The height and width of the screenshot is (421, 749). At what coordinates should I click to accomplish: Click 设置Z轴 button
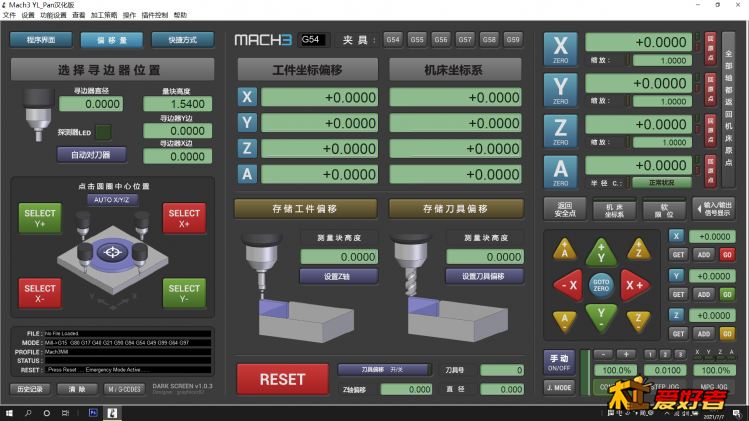coord(339,276)
